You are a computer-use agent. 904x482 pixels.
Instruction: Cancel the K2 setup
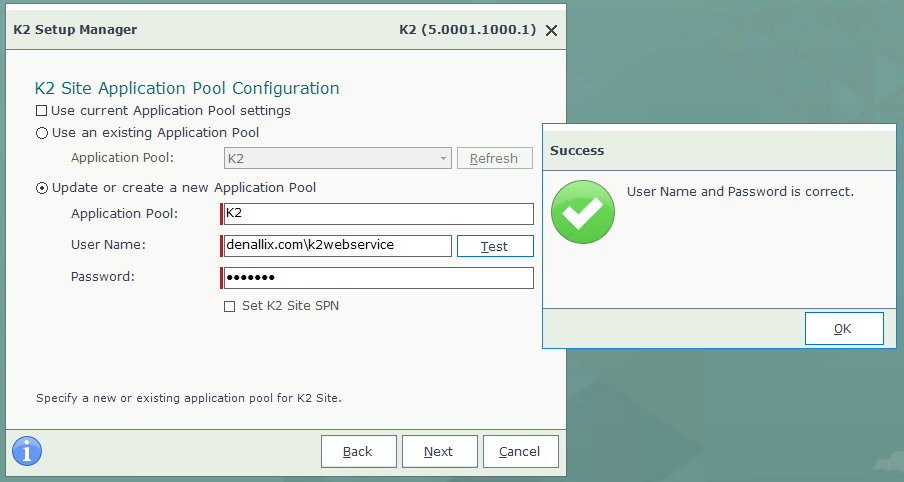click(x=521, y=451)
